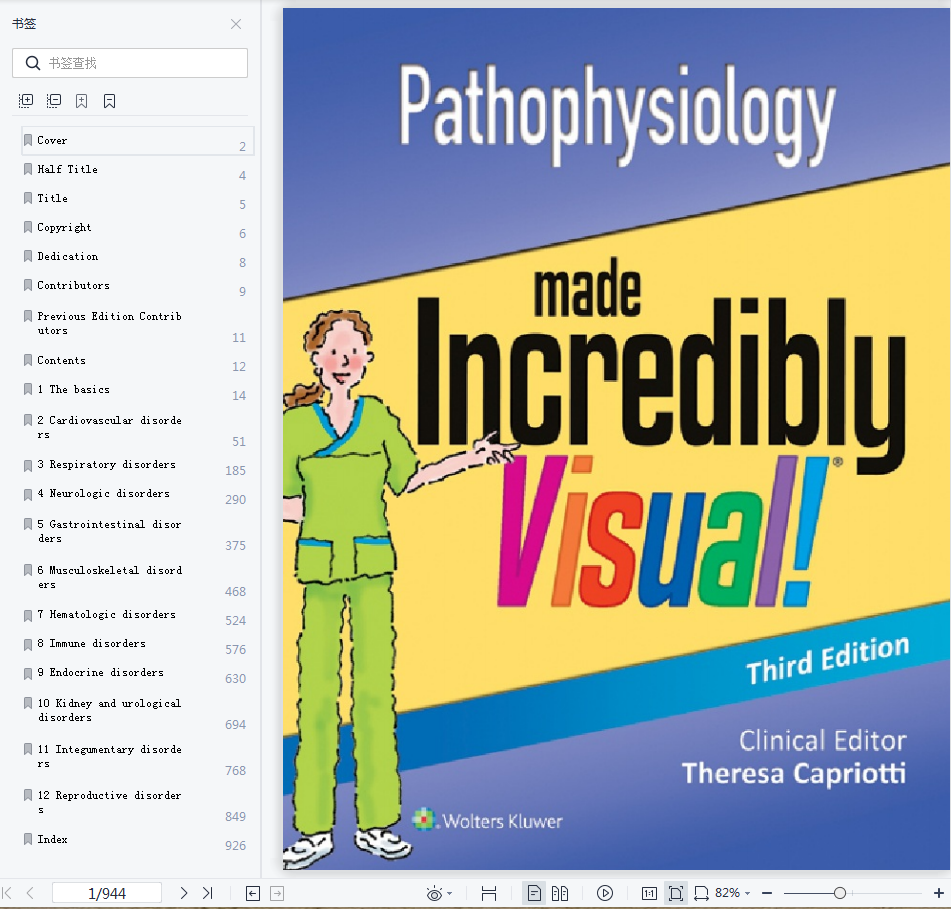This screenshot has height=909, width=951.
Task: Open eye protection mode dropdown arrow
Action: (449, 894)
